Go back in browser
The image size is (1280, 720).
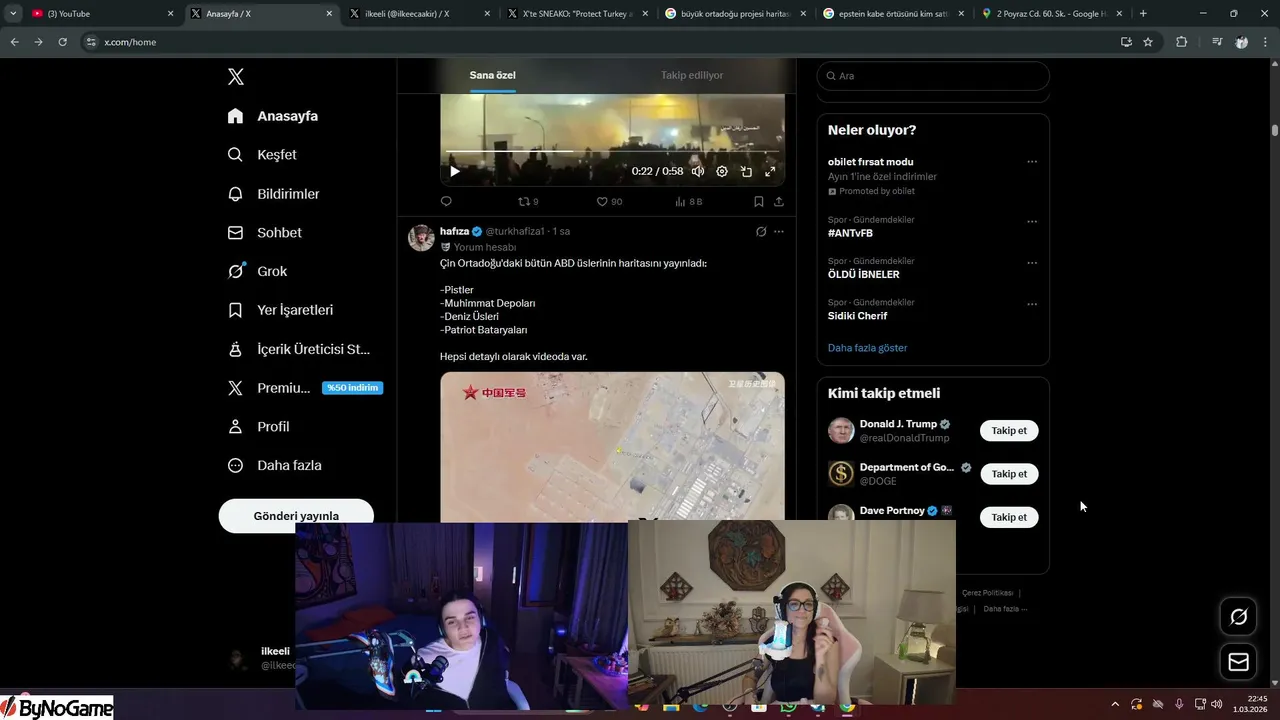click(14, 42)
